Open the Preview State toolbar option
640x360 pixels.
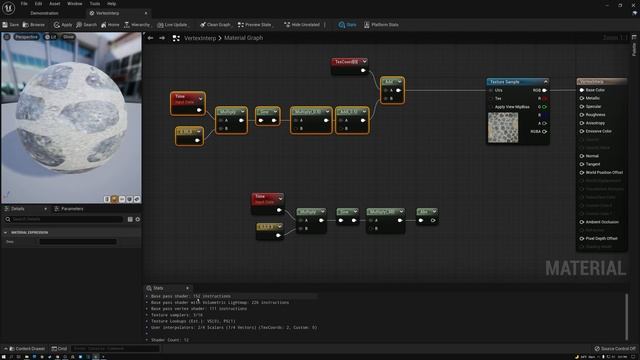tap(254, 25)
